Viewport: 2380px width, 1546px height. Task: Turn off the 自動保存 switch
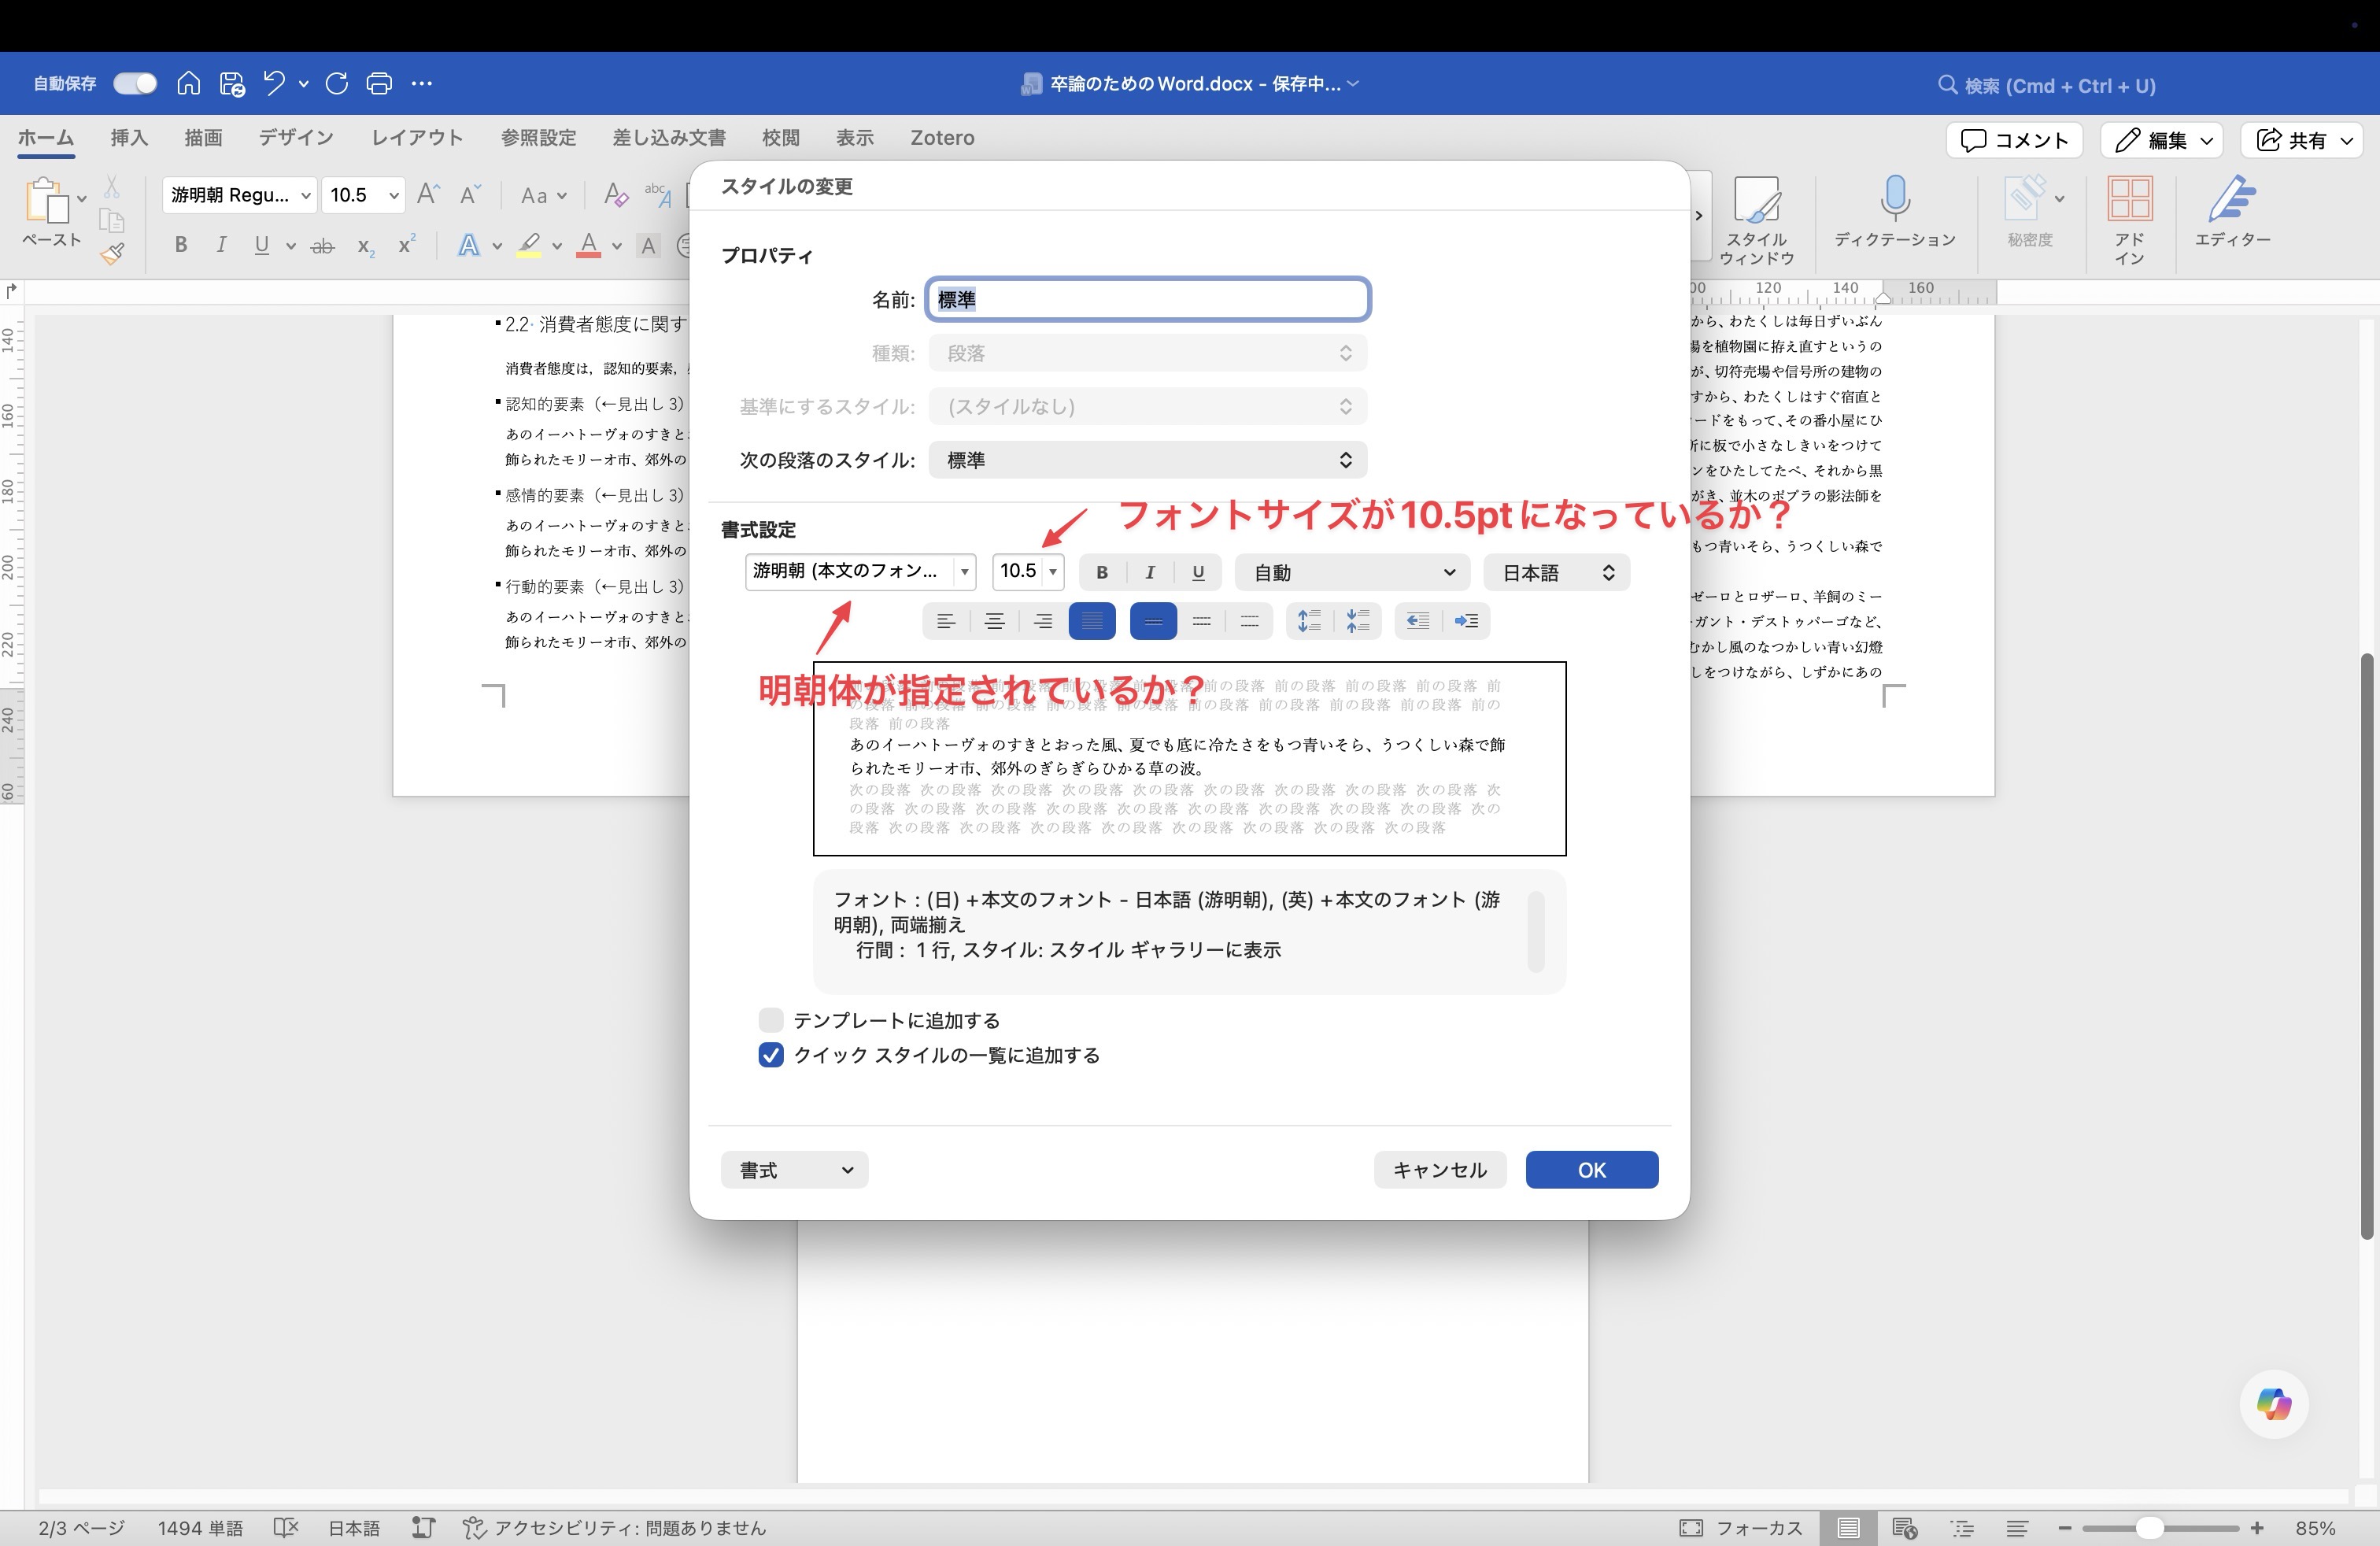pyautogui.click(x=134, y=83)
